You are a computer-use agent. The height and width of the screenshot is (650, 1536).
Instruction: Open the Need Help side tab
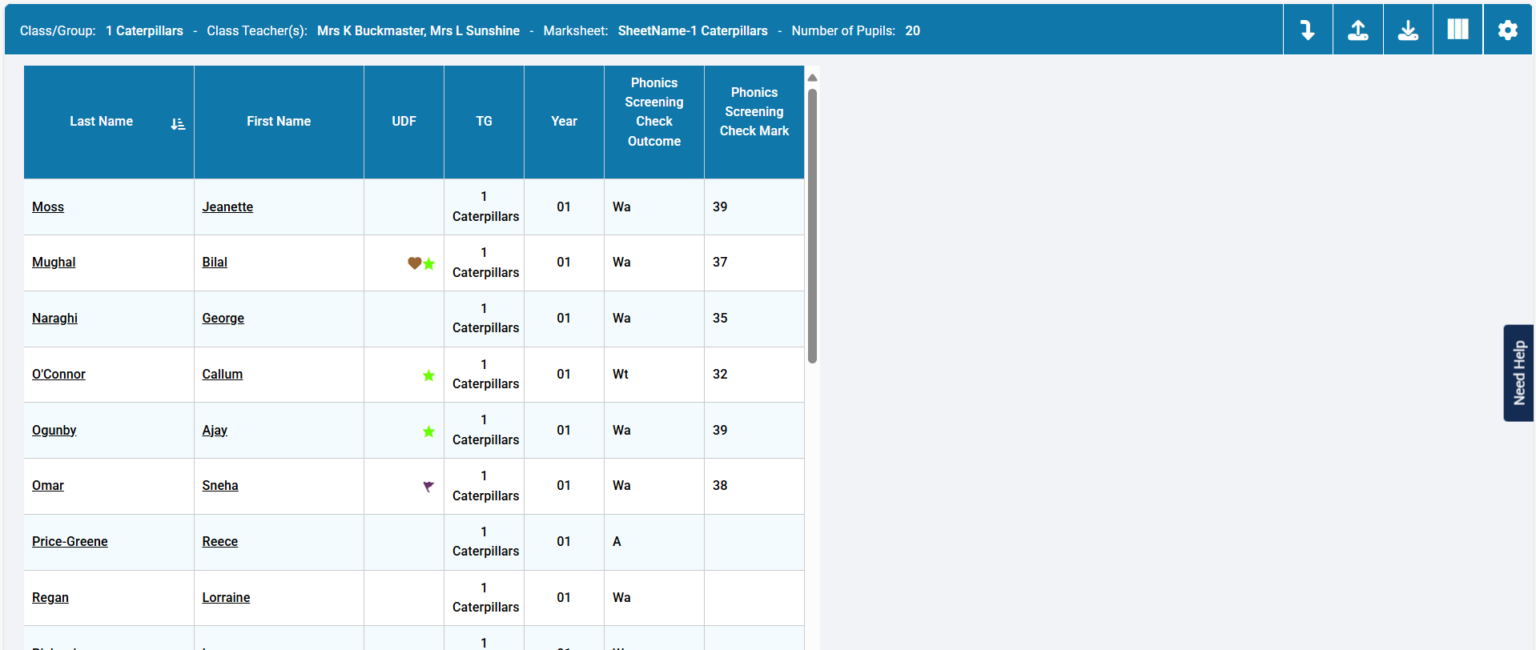[1519, 373]
